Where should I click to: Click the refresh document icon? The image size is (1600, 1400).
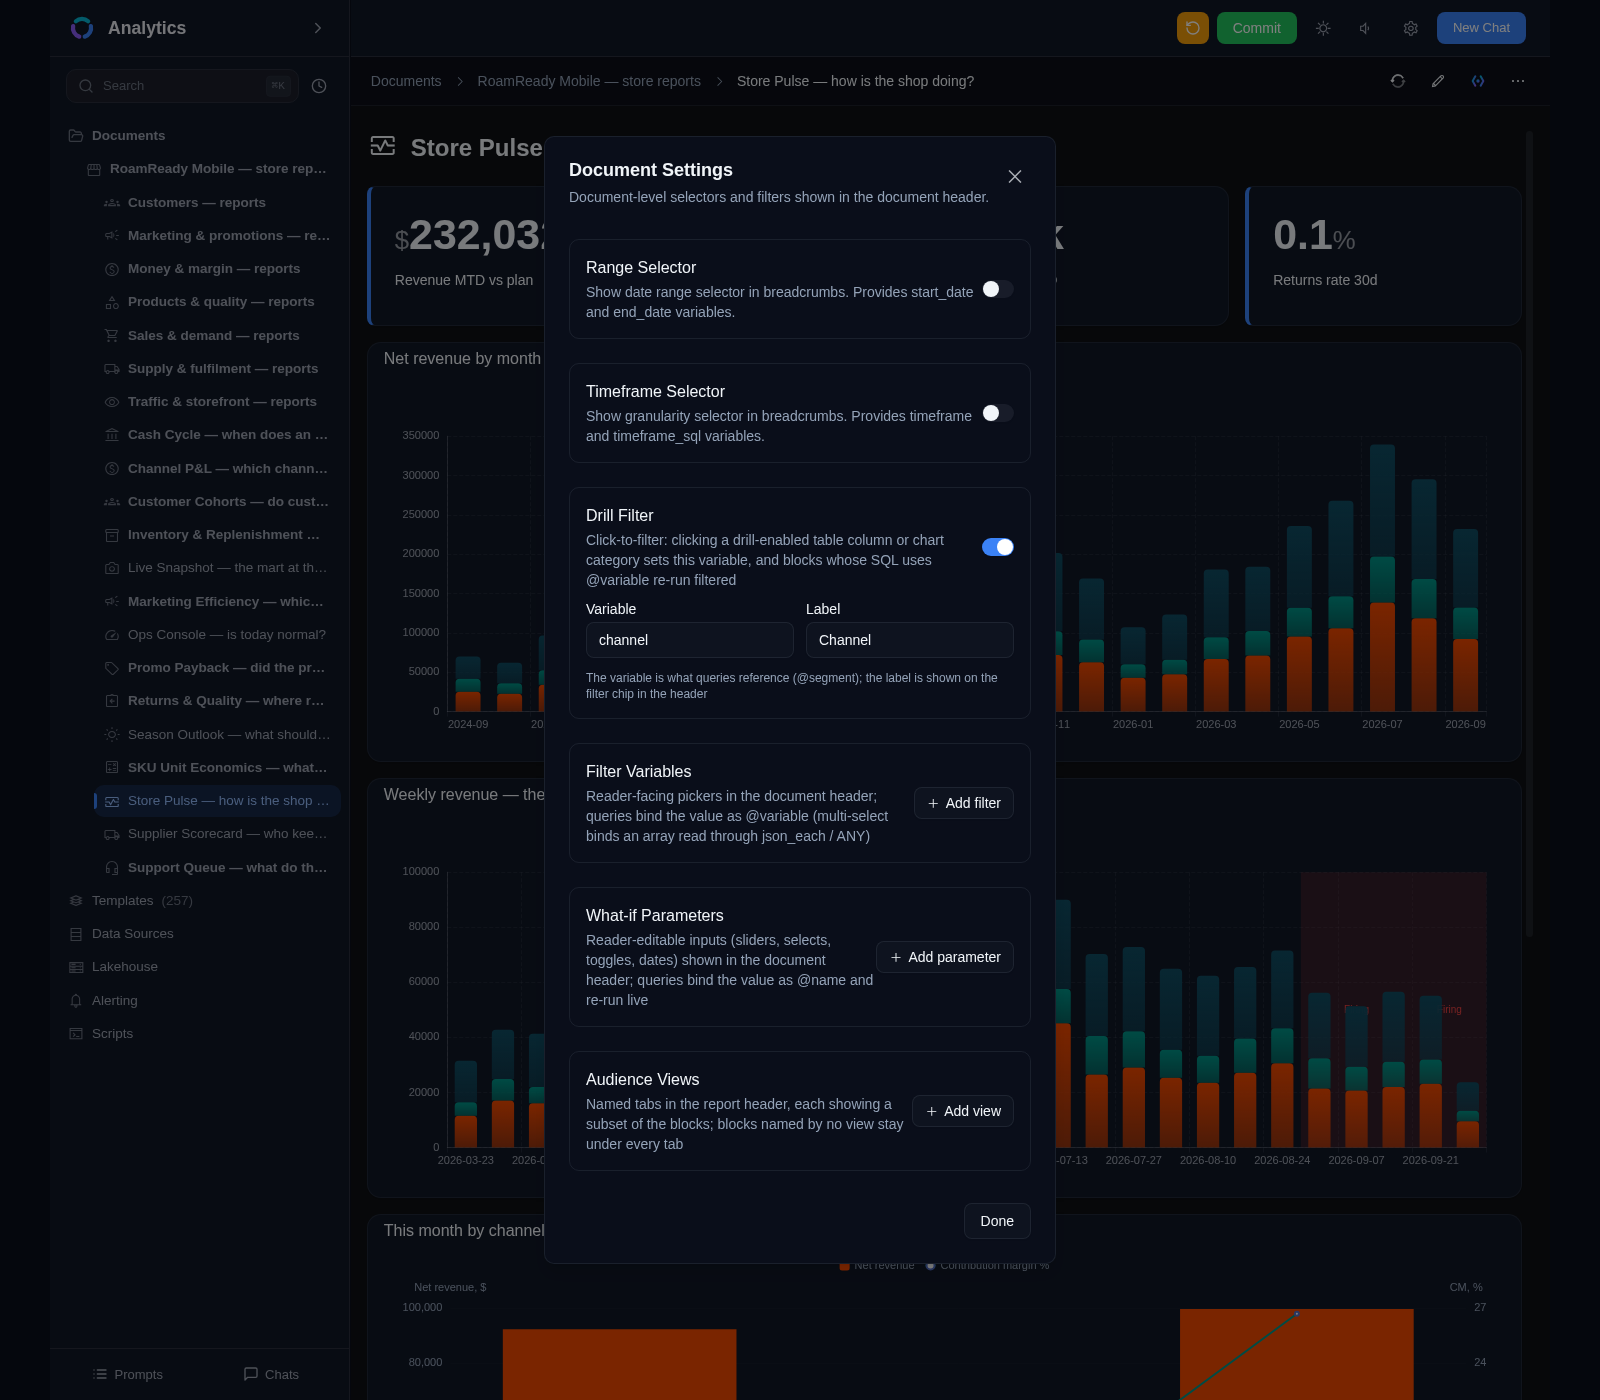coord(1398,81)
